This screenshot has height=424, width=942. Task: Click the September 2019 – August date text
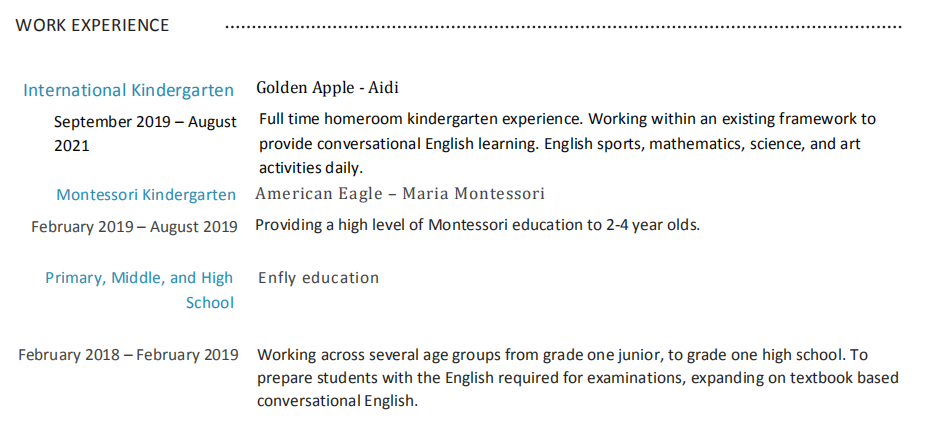145,122
